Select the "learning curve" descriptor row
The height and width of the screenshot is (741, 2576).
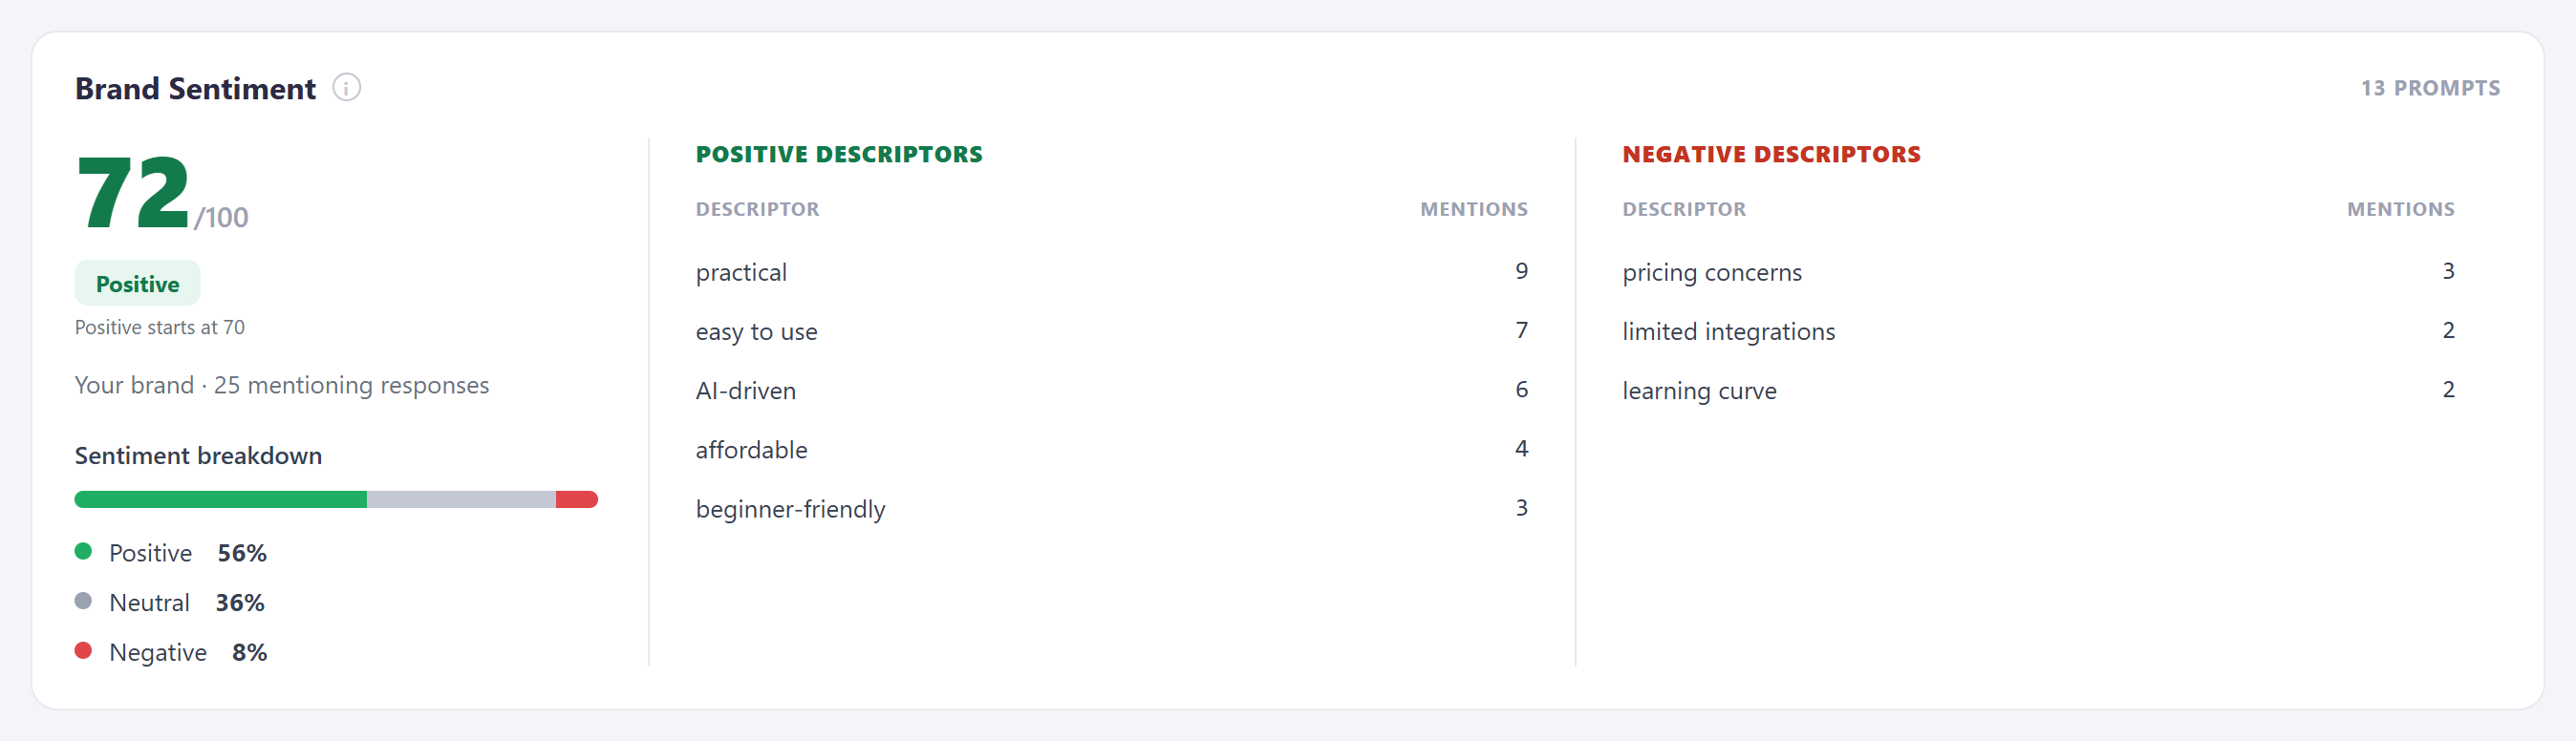(x=2038, y=390)
